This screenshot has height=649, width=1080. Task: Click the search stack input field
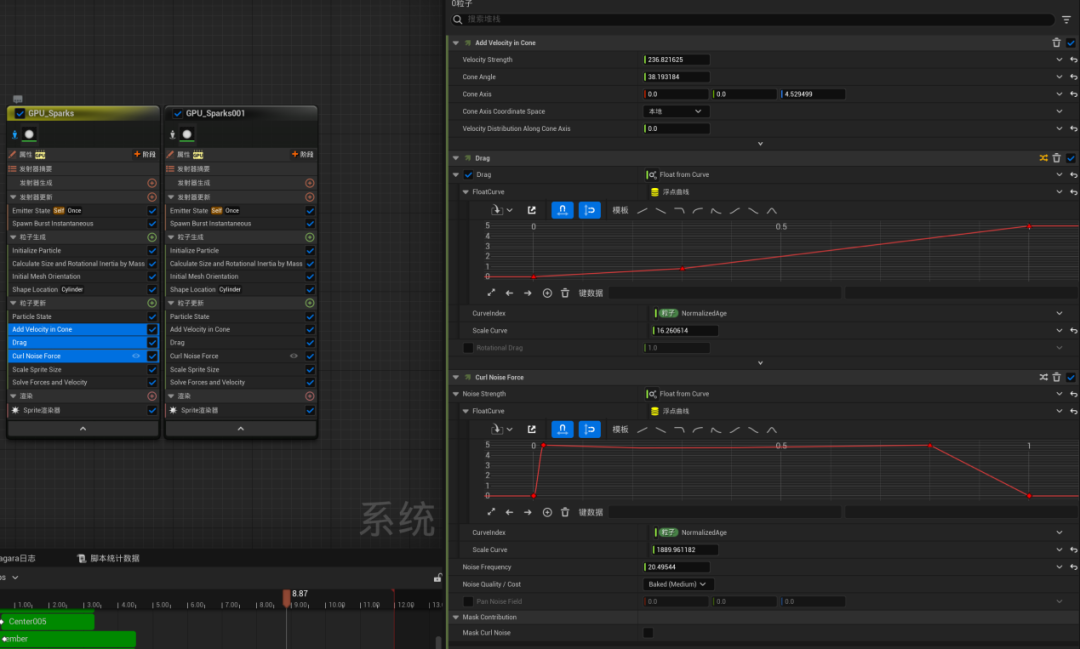[753, 19]
